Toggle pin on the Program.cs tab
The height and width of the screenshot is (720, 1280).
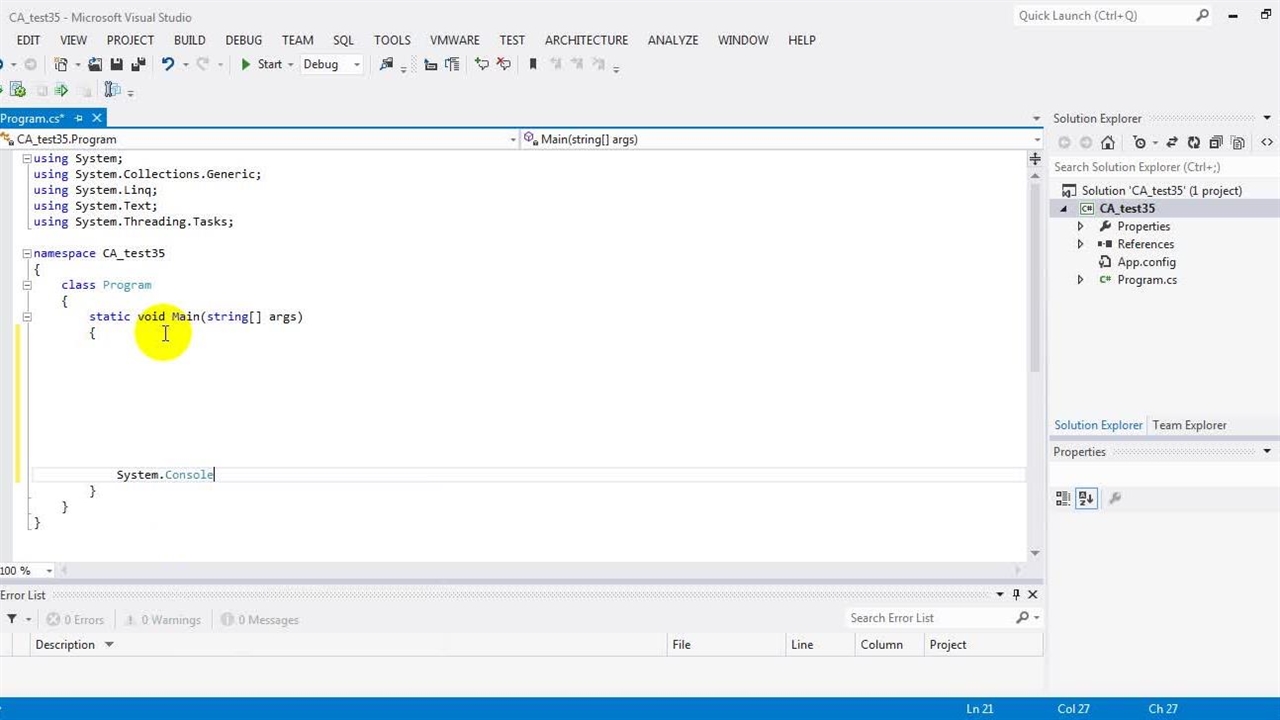point(78,118)
